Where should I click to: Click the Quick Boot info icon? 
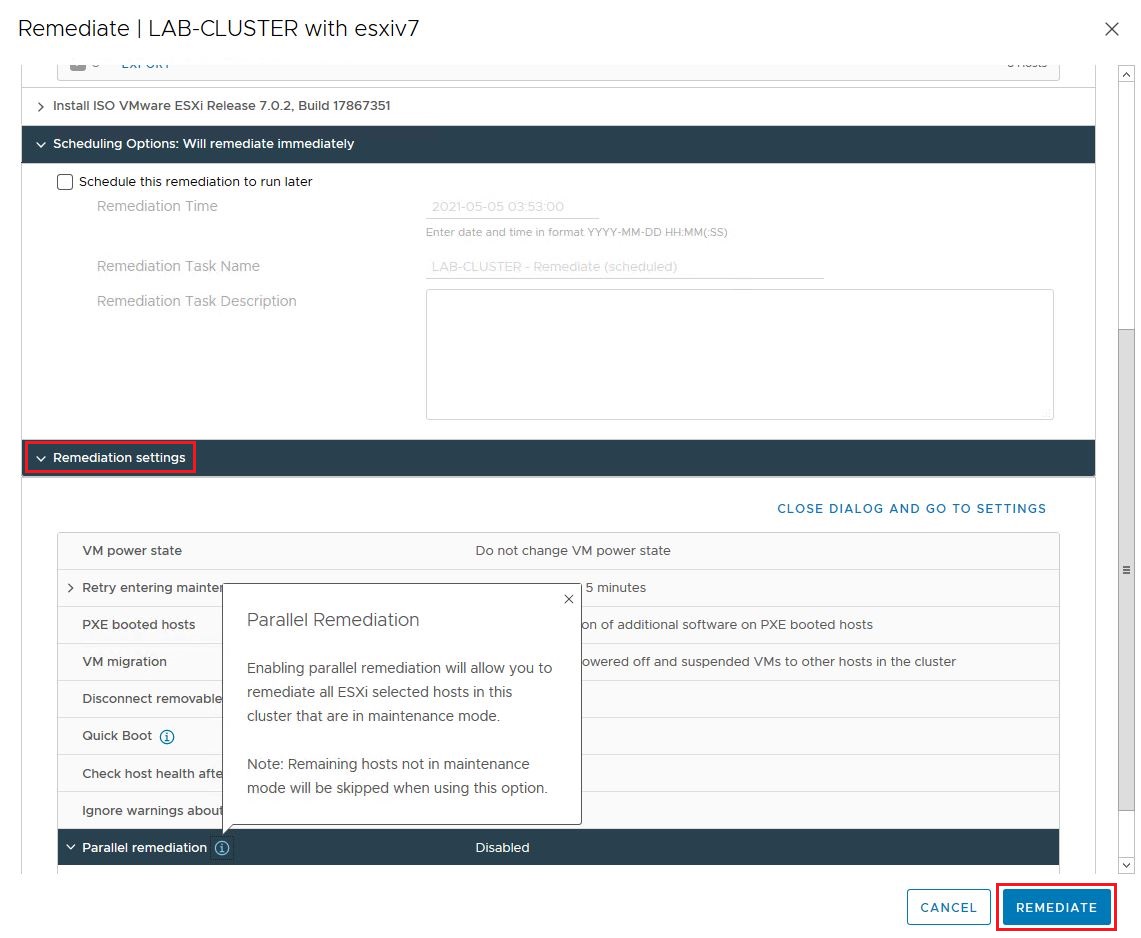(167, 737)
